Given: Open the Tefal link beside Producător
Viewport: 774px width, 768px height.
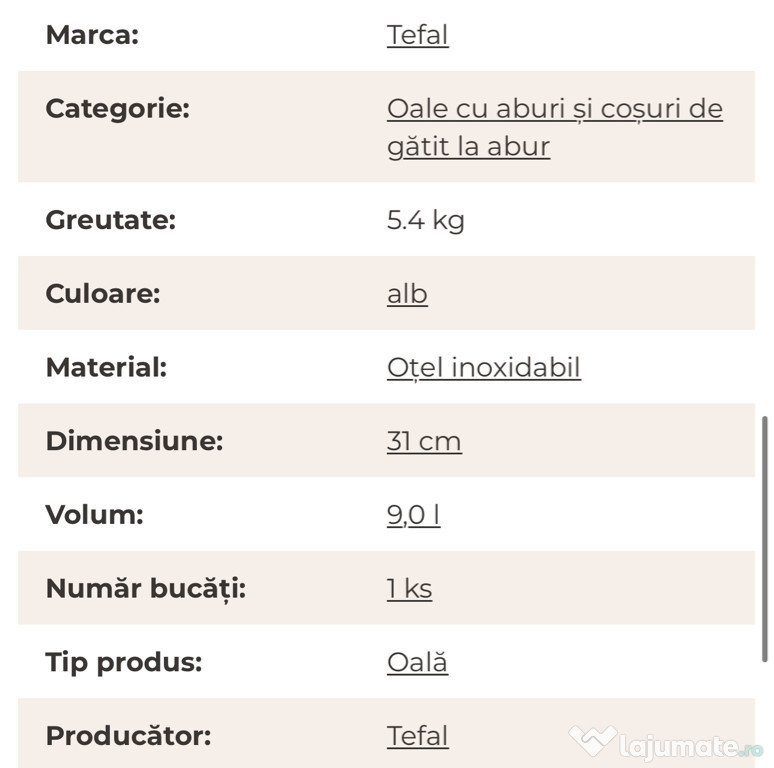Looking at the screenshot, I should point(418,736).
